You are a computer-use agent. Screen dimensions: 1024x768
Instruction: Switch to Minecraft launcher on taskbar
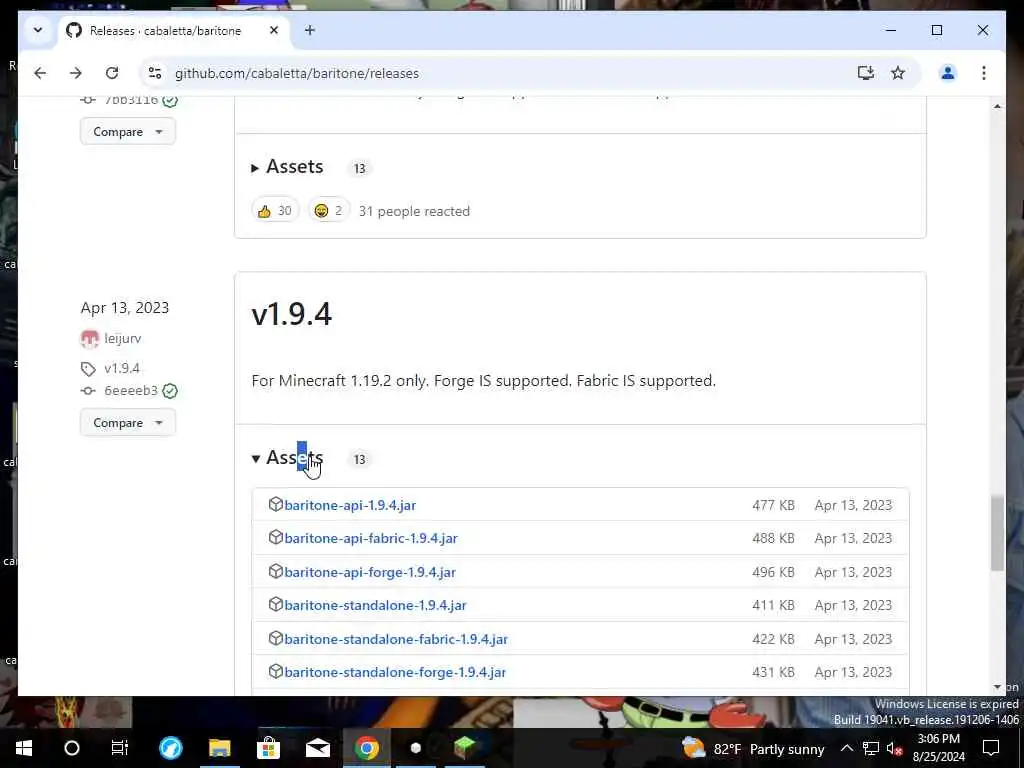[464, 748]
